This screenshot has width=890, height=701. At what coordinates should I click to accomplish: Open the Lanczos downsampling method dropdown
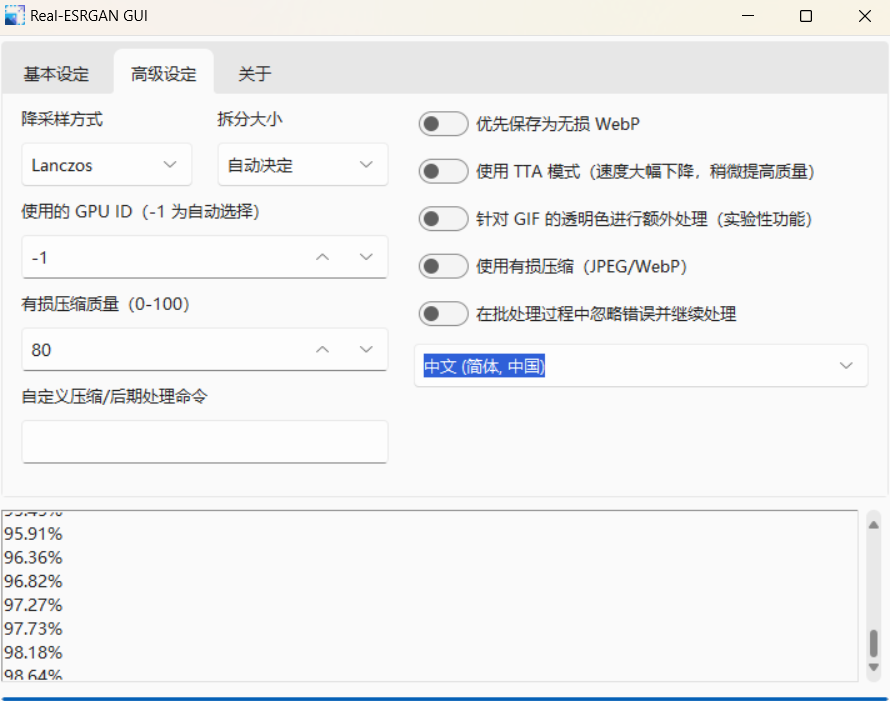(x=106, y=164)
